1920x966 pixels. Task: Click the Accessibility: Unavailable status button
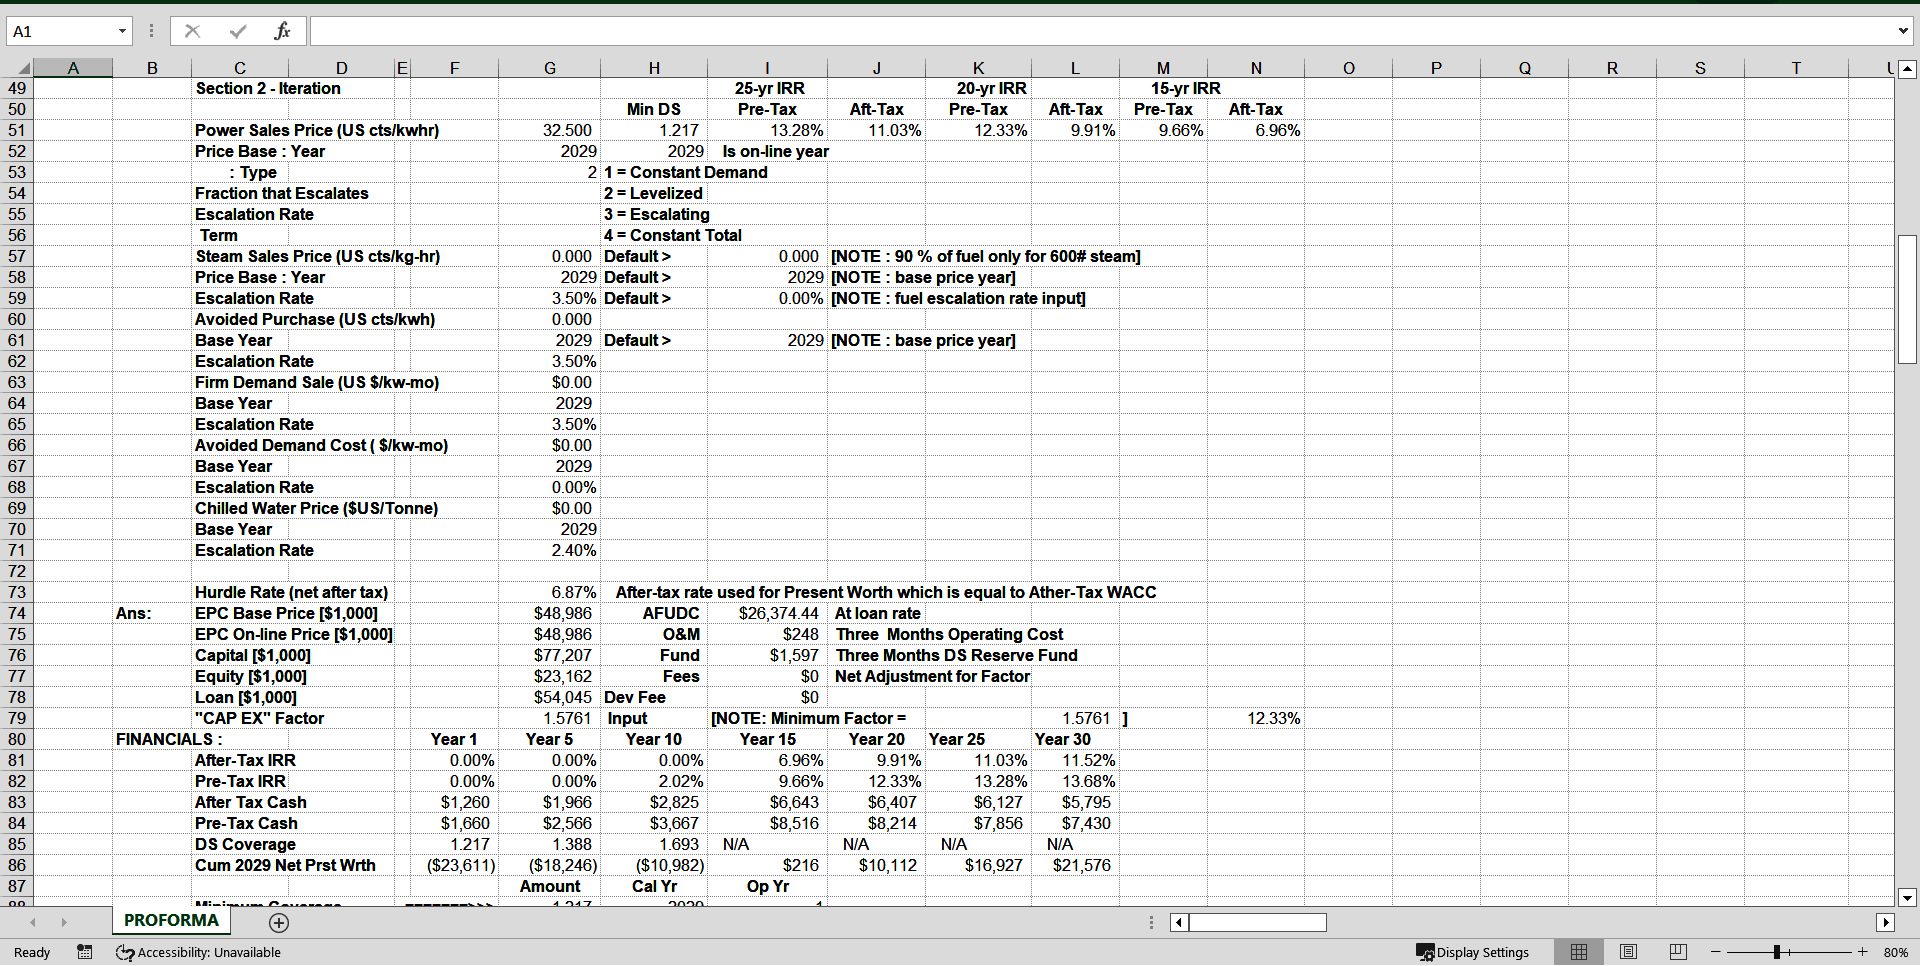[x=198, y=952]
